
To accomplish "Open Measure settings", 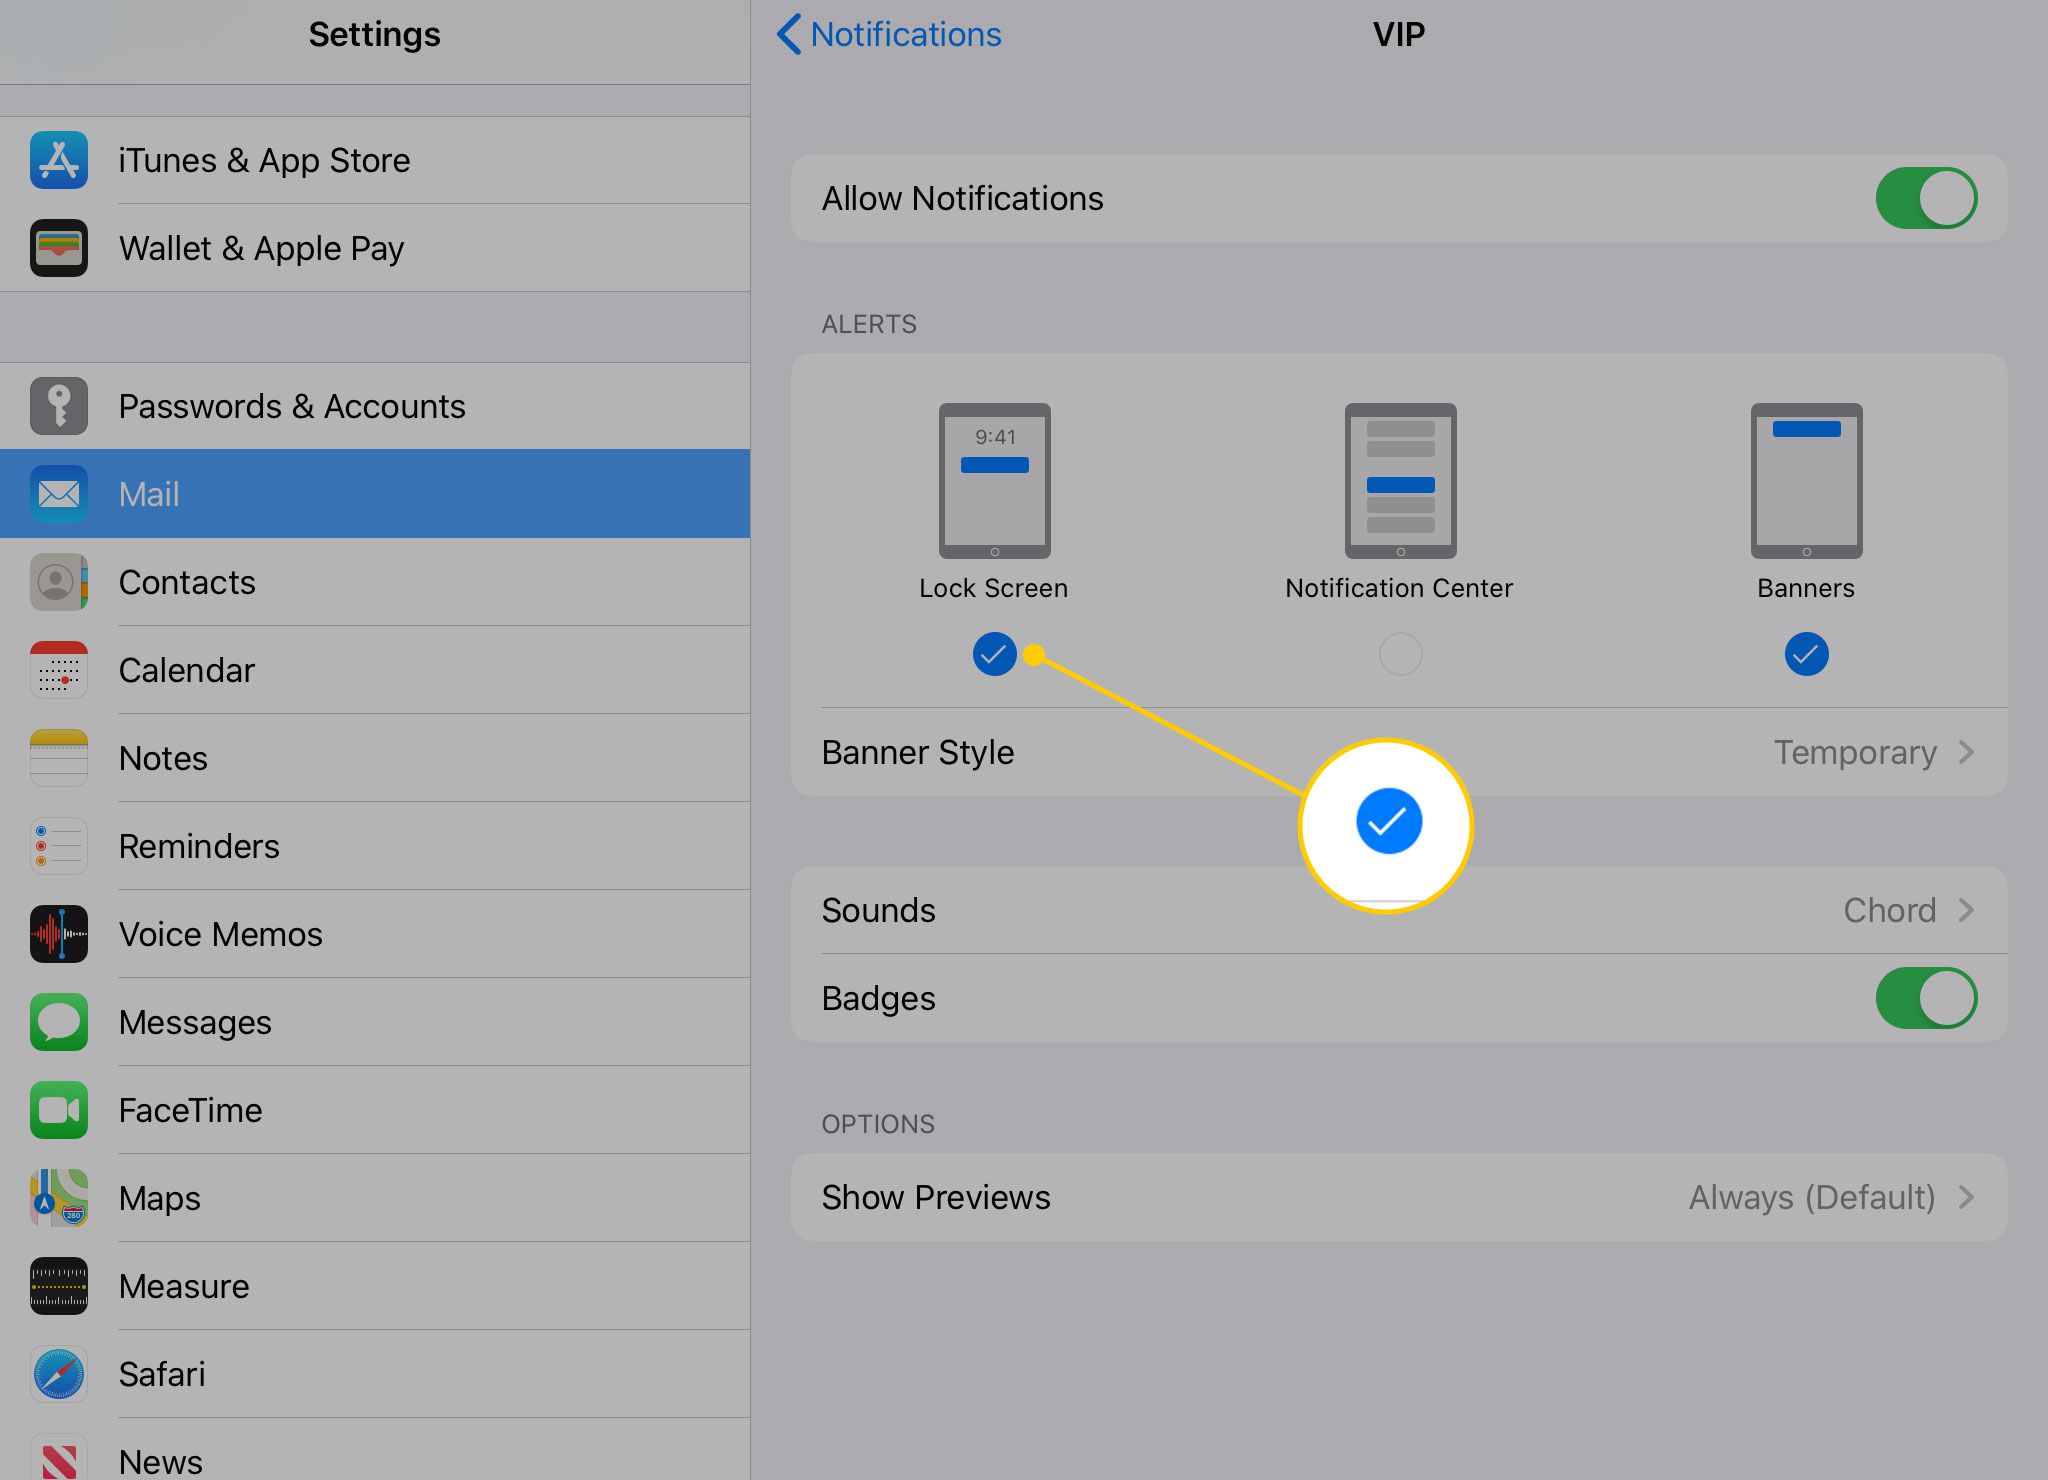I will pos(375,1286).
